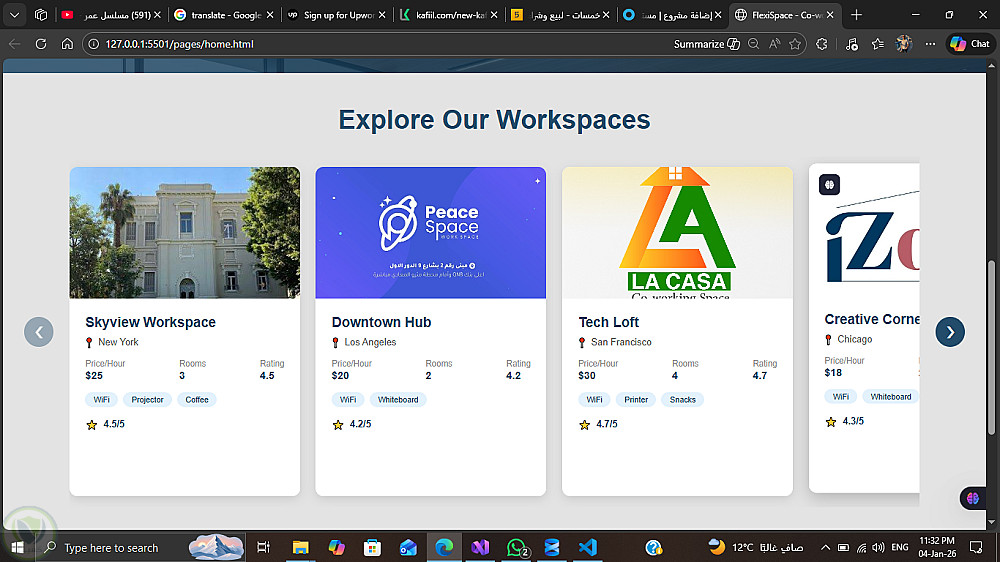
Task: Open the Settings and more ellipsis menu
Action: coord(930,44)
